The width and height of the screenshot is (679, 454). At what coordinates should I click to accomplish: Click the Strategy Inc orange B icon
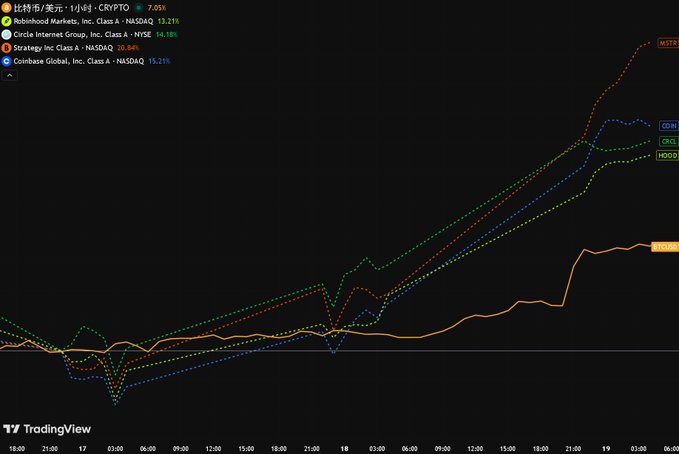(6, 48)
